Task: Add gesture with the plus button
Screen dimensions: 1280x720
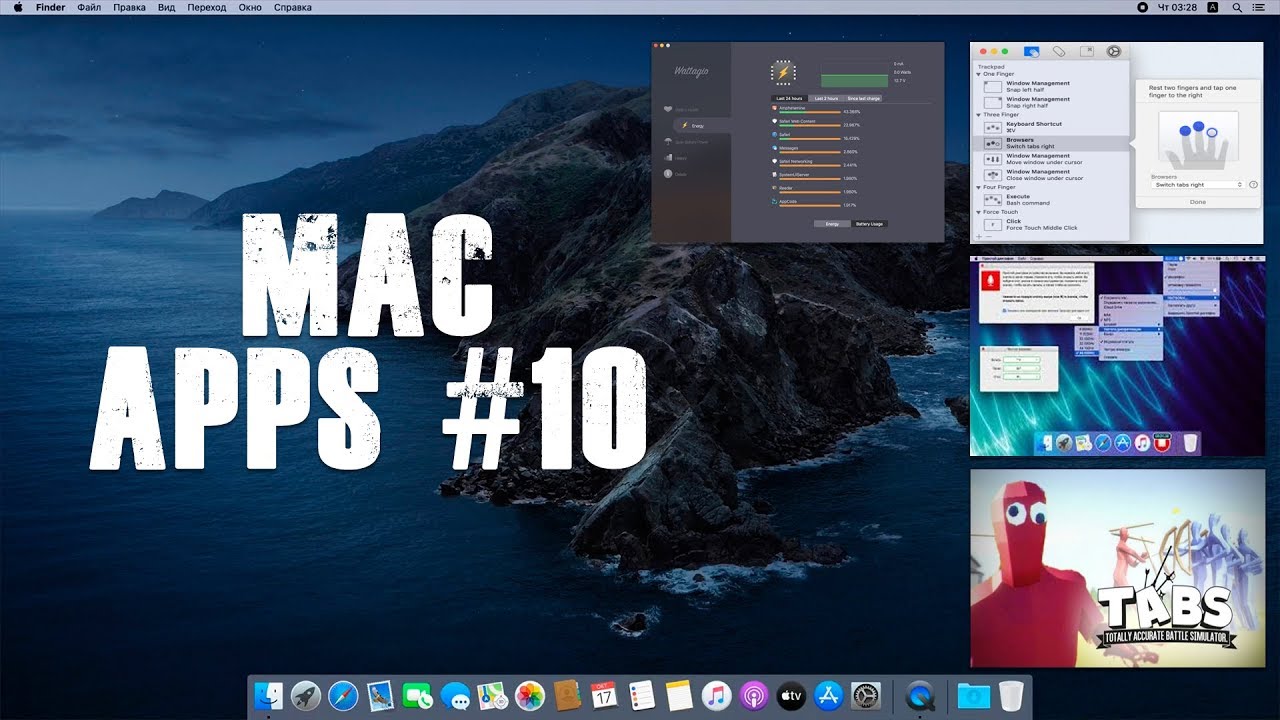Action: 980,236
